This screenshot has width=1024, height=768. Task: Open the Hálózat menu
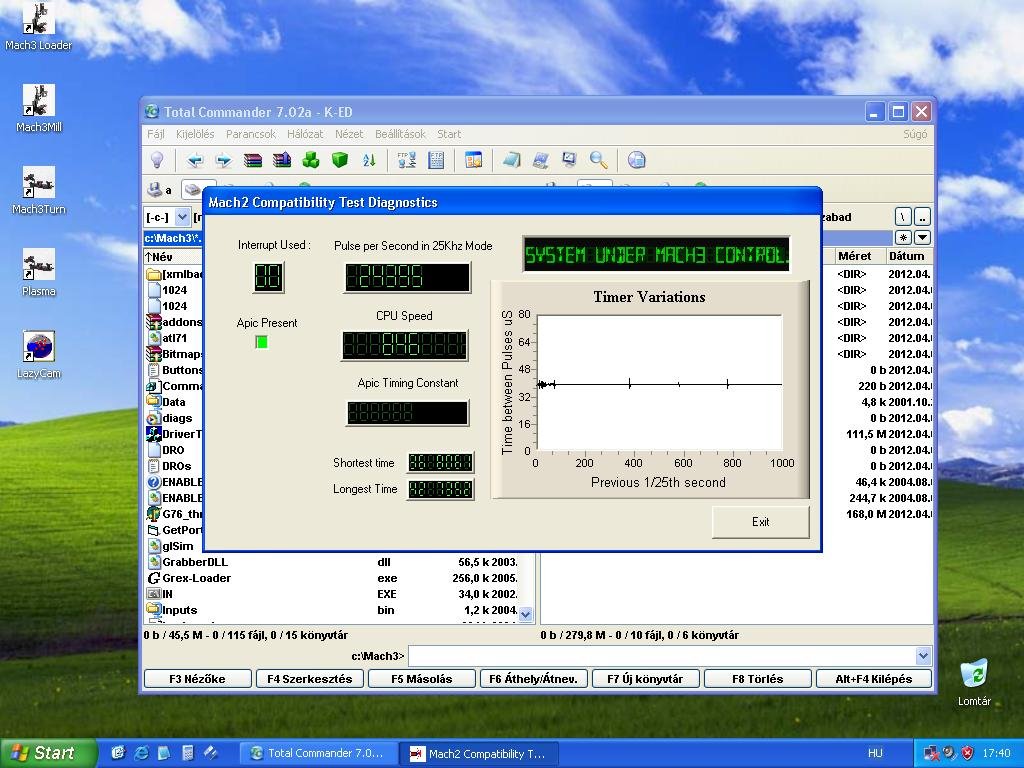coord(305,134)
